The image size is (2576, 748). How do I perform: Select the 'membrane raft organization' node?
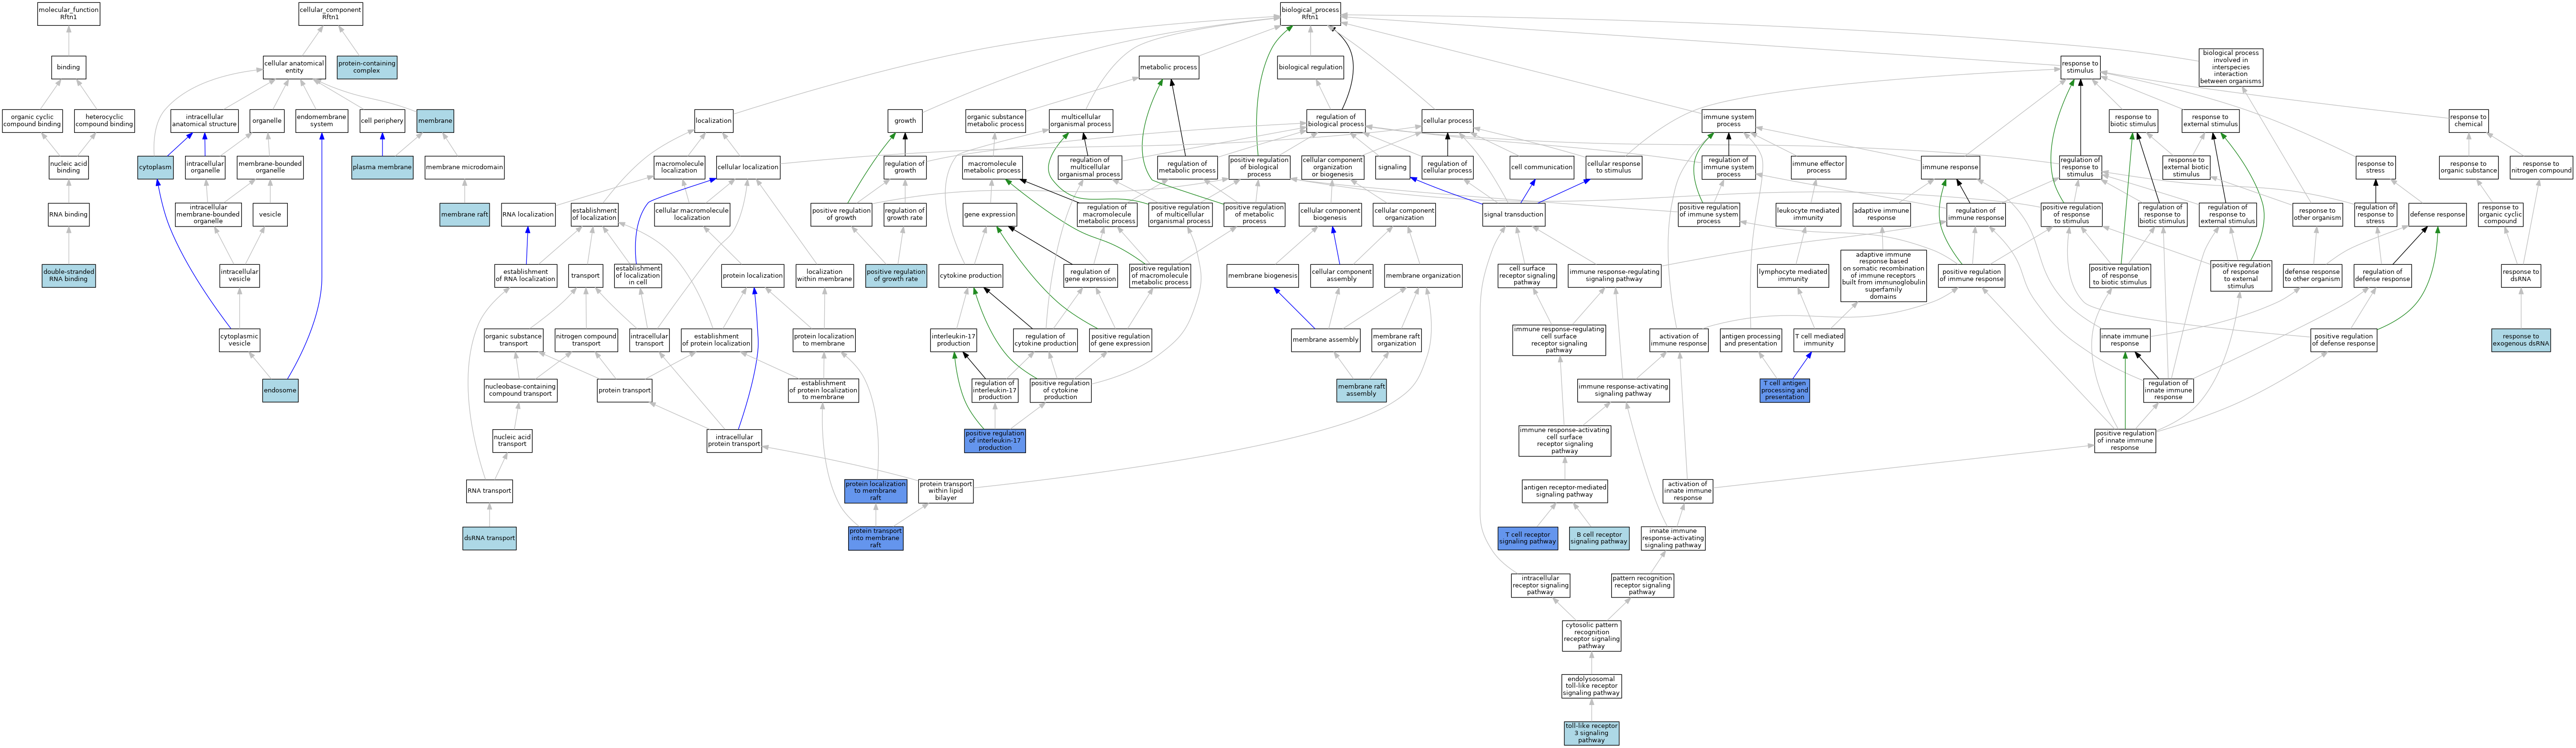(1396, 340)
